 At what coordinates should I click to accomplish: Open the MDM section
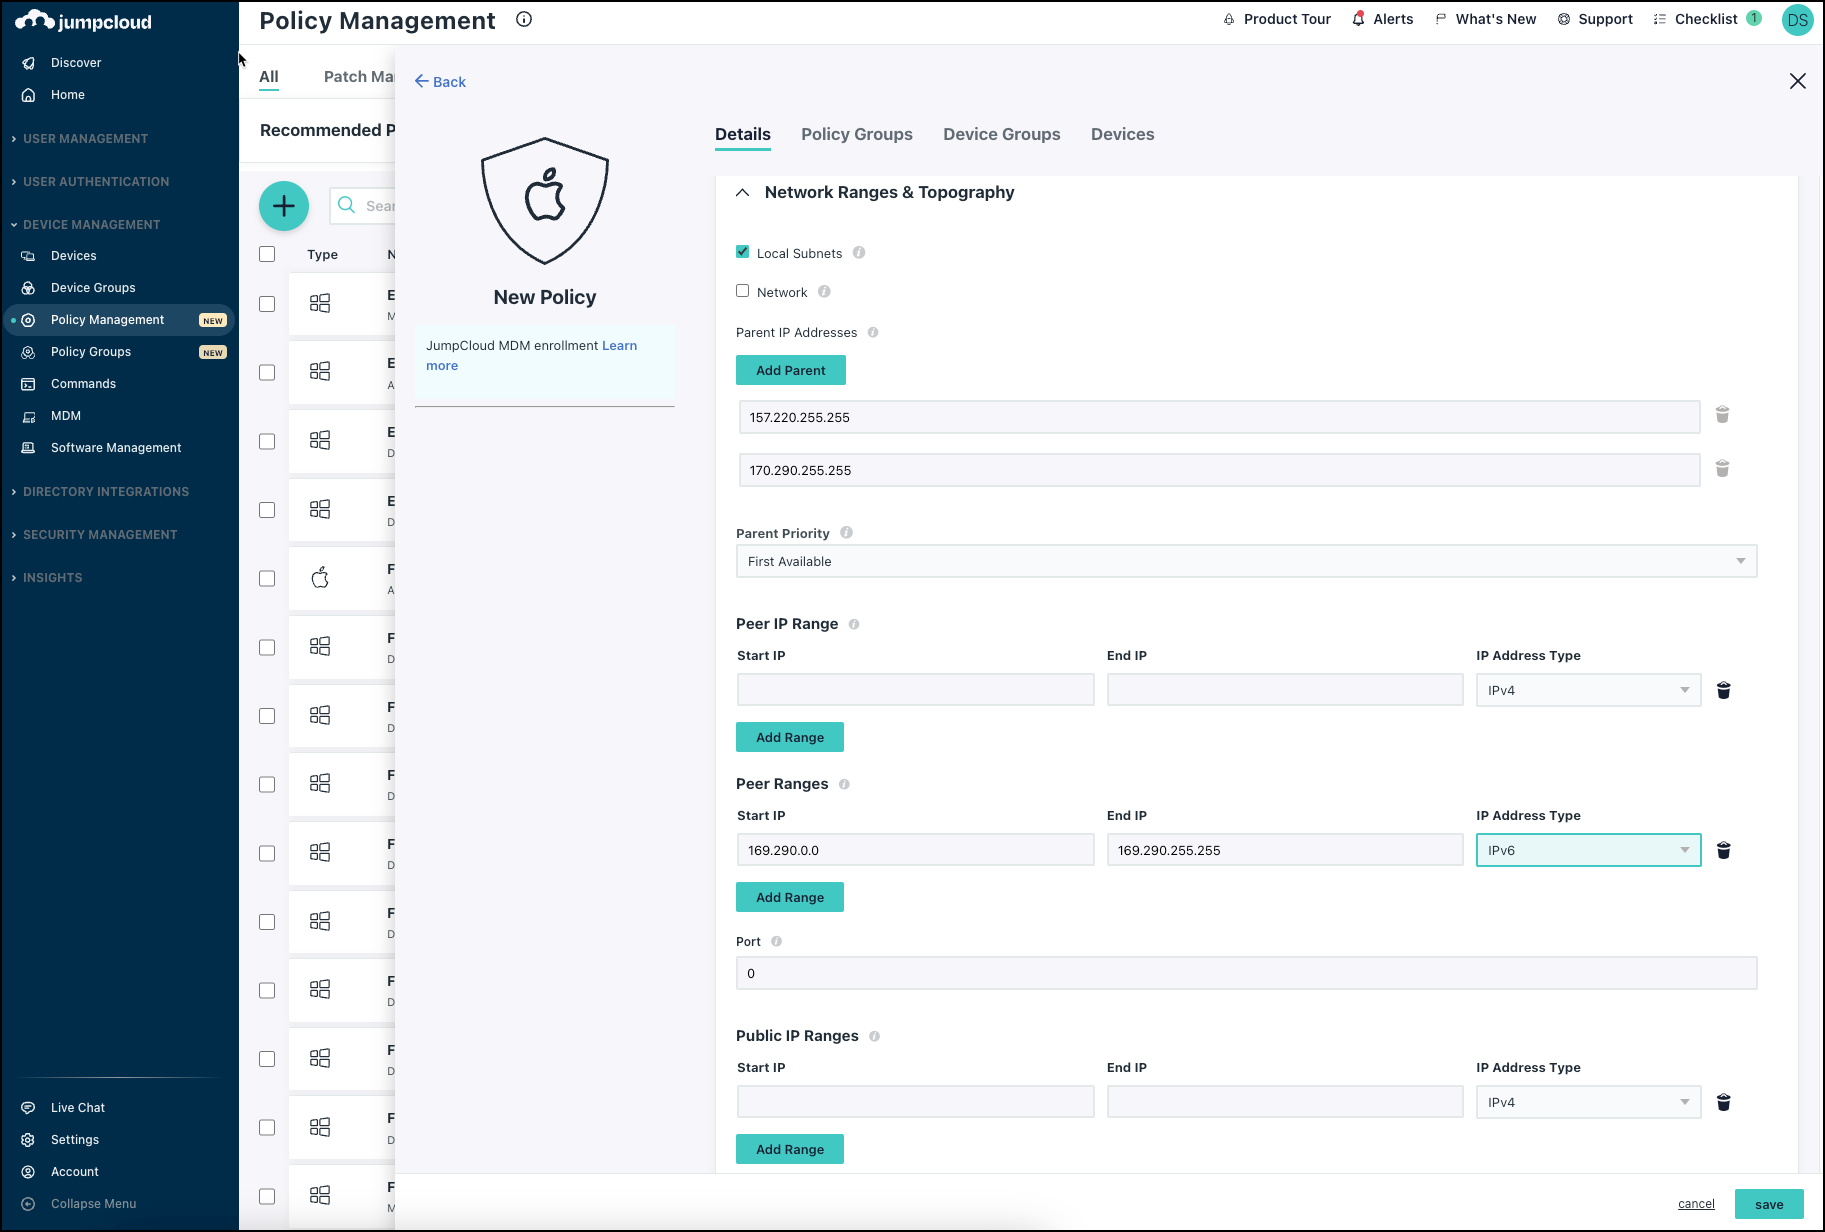click(66, 415)
